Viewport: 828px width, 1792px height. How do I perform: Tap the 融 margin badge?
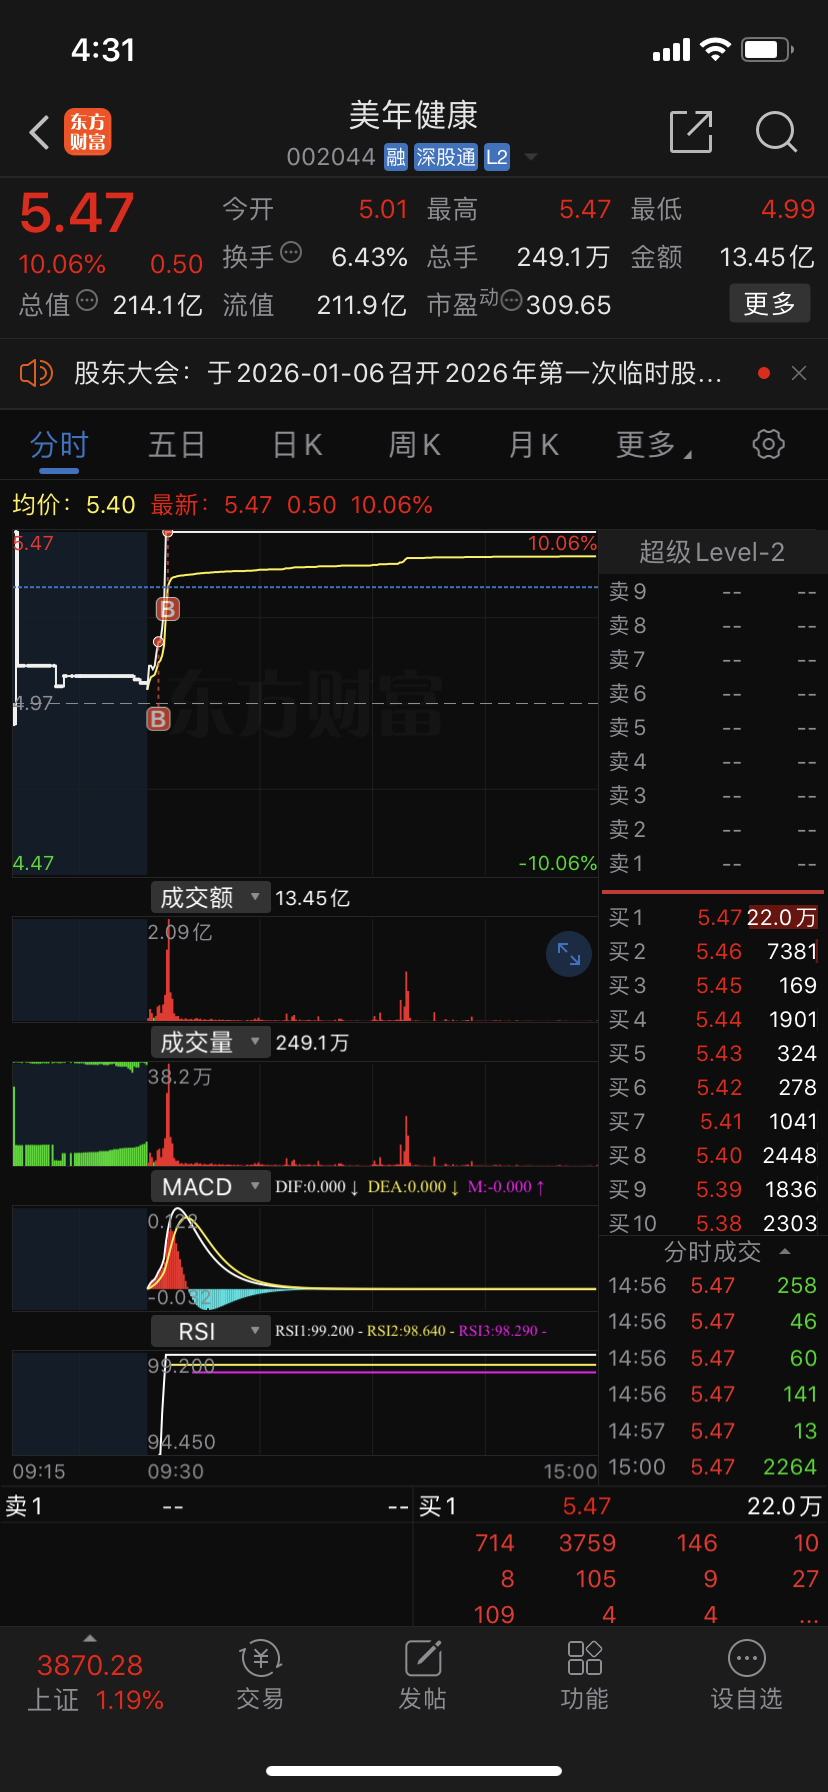396,157
